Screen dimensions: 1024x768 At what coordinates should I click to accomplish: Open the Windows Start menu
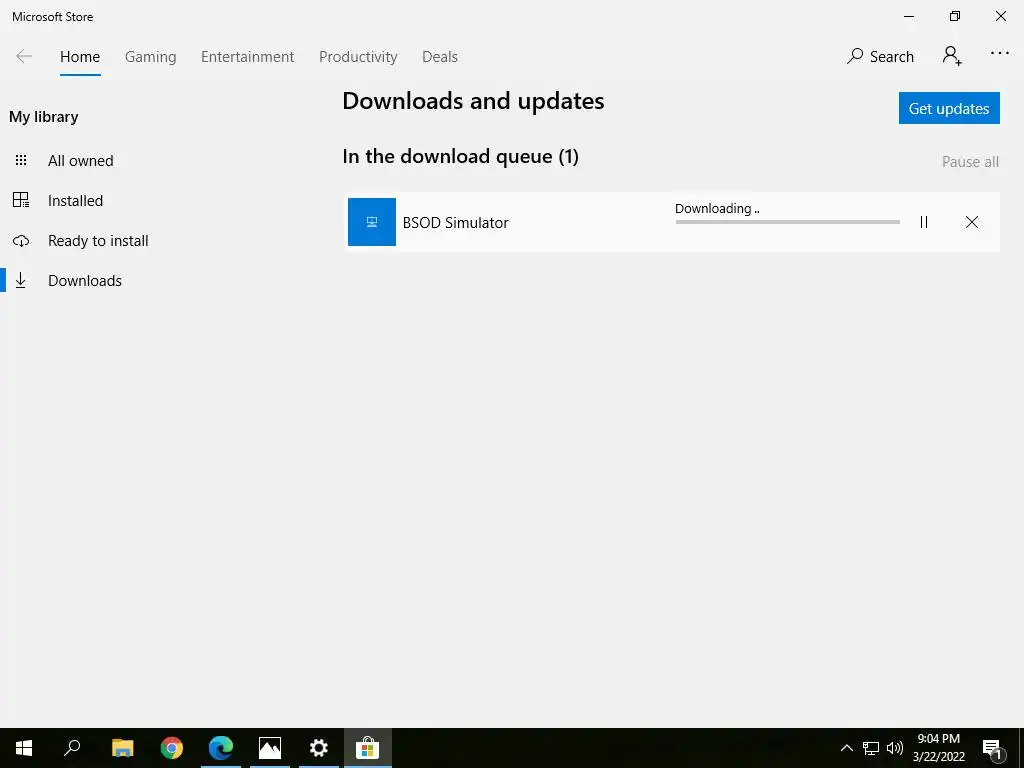coord(24,748)
